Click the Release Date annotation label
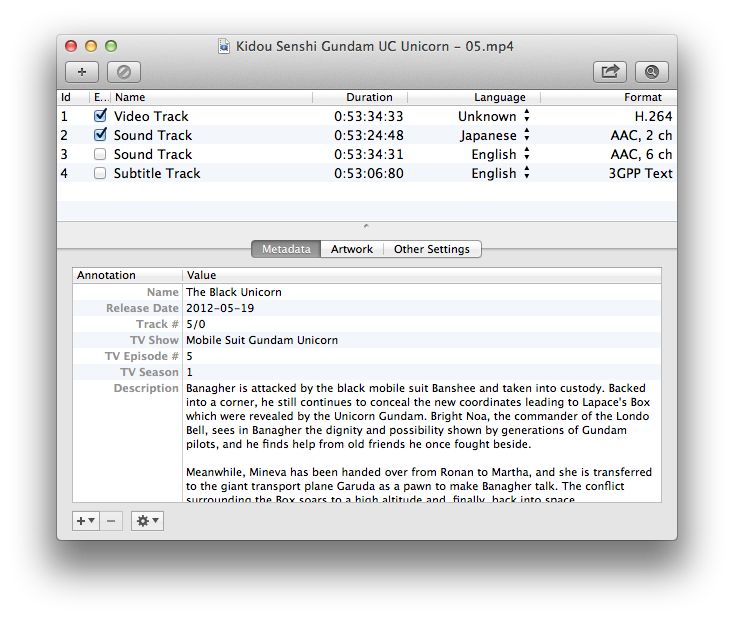Screen dimensions: 734x619 click(142, 308)
